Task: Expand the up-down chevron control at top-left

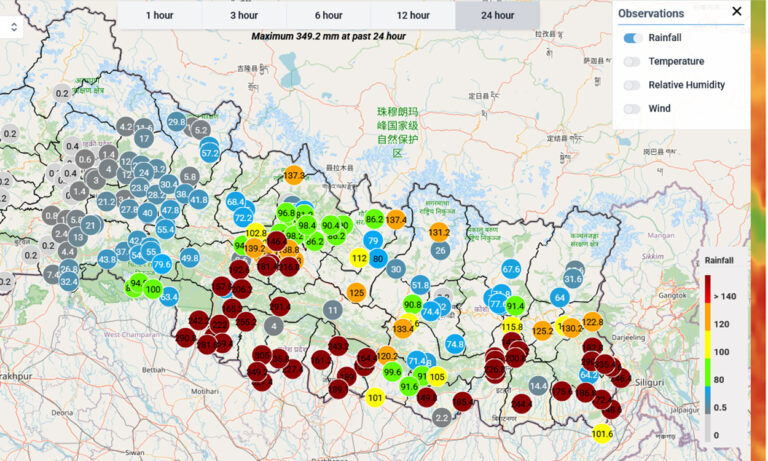Action: coord(14,27)
